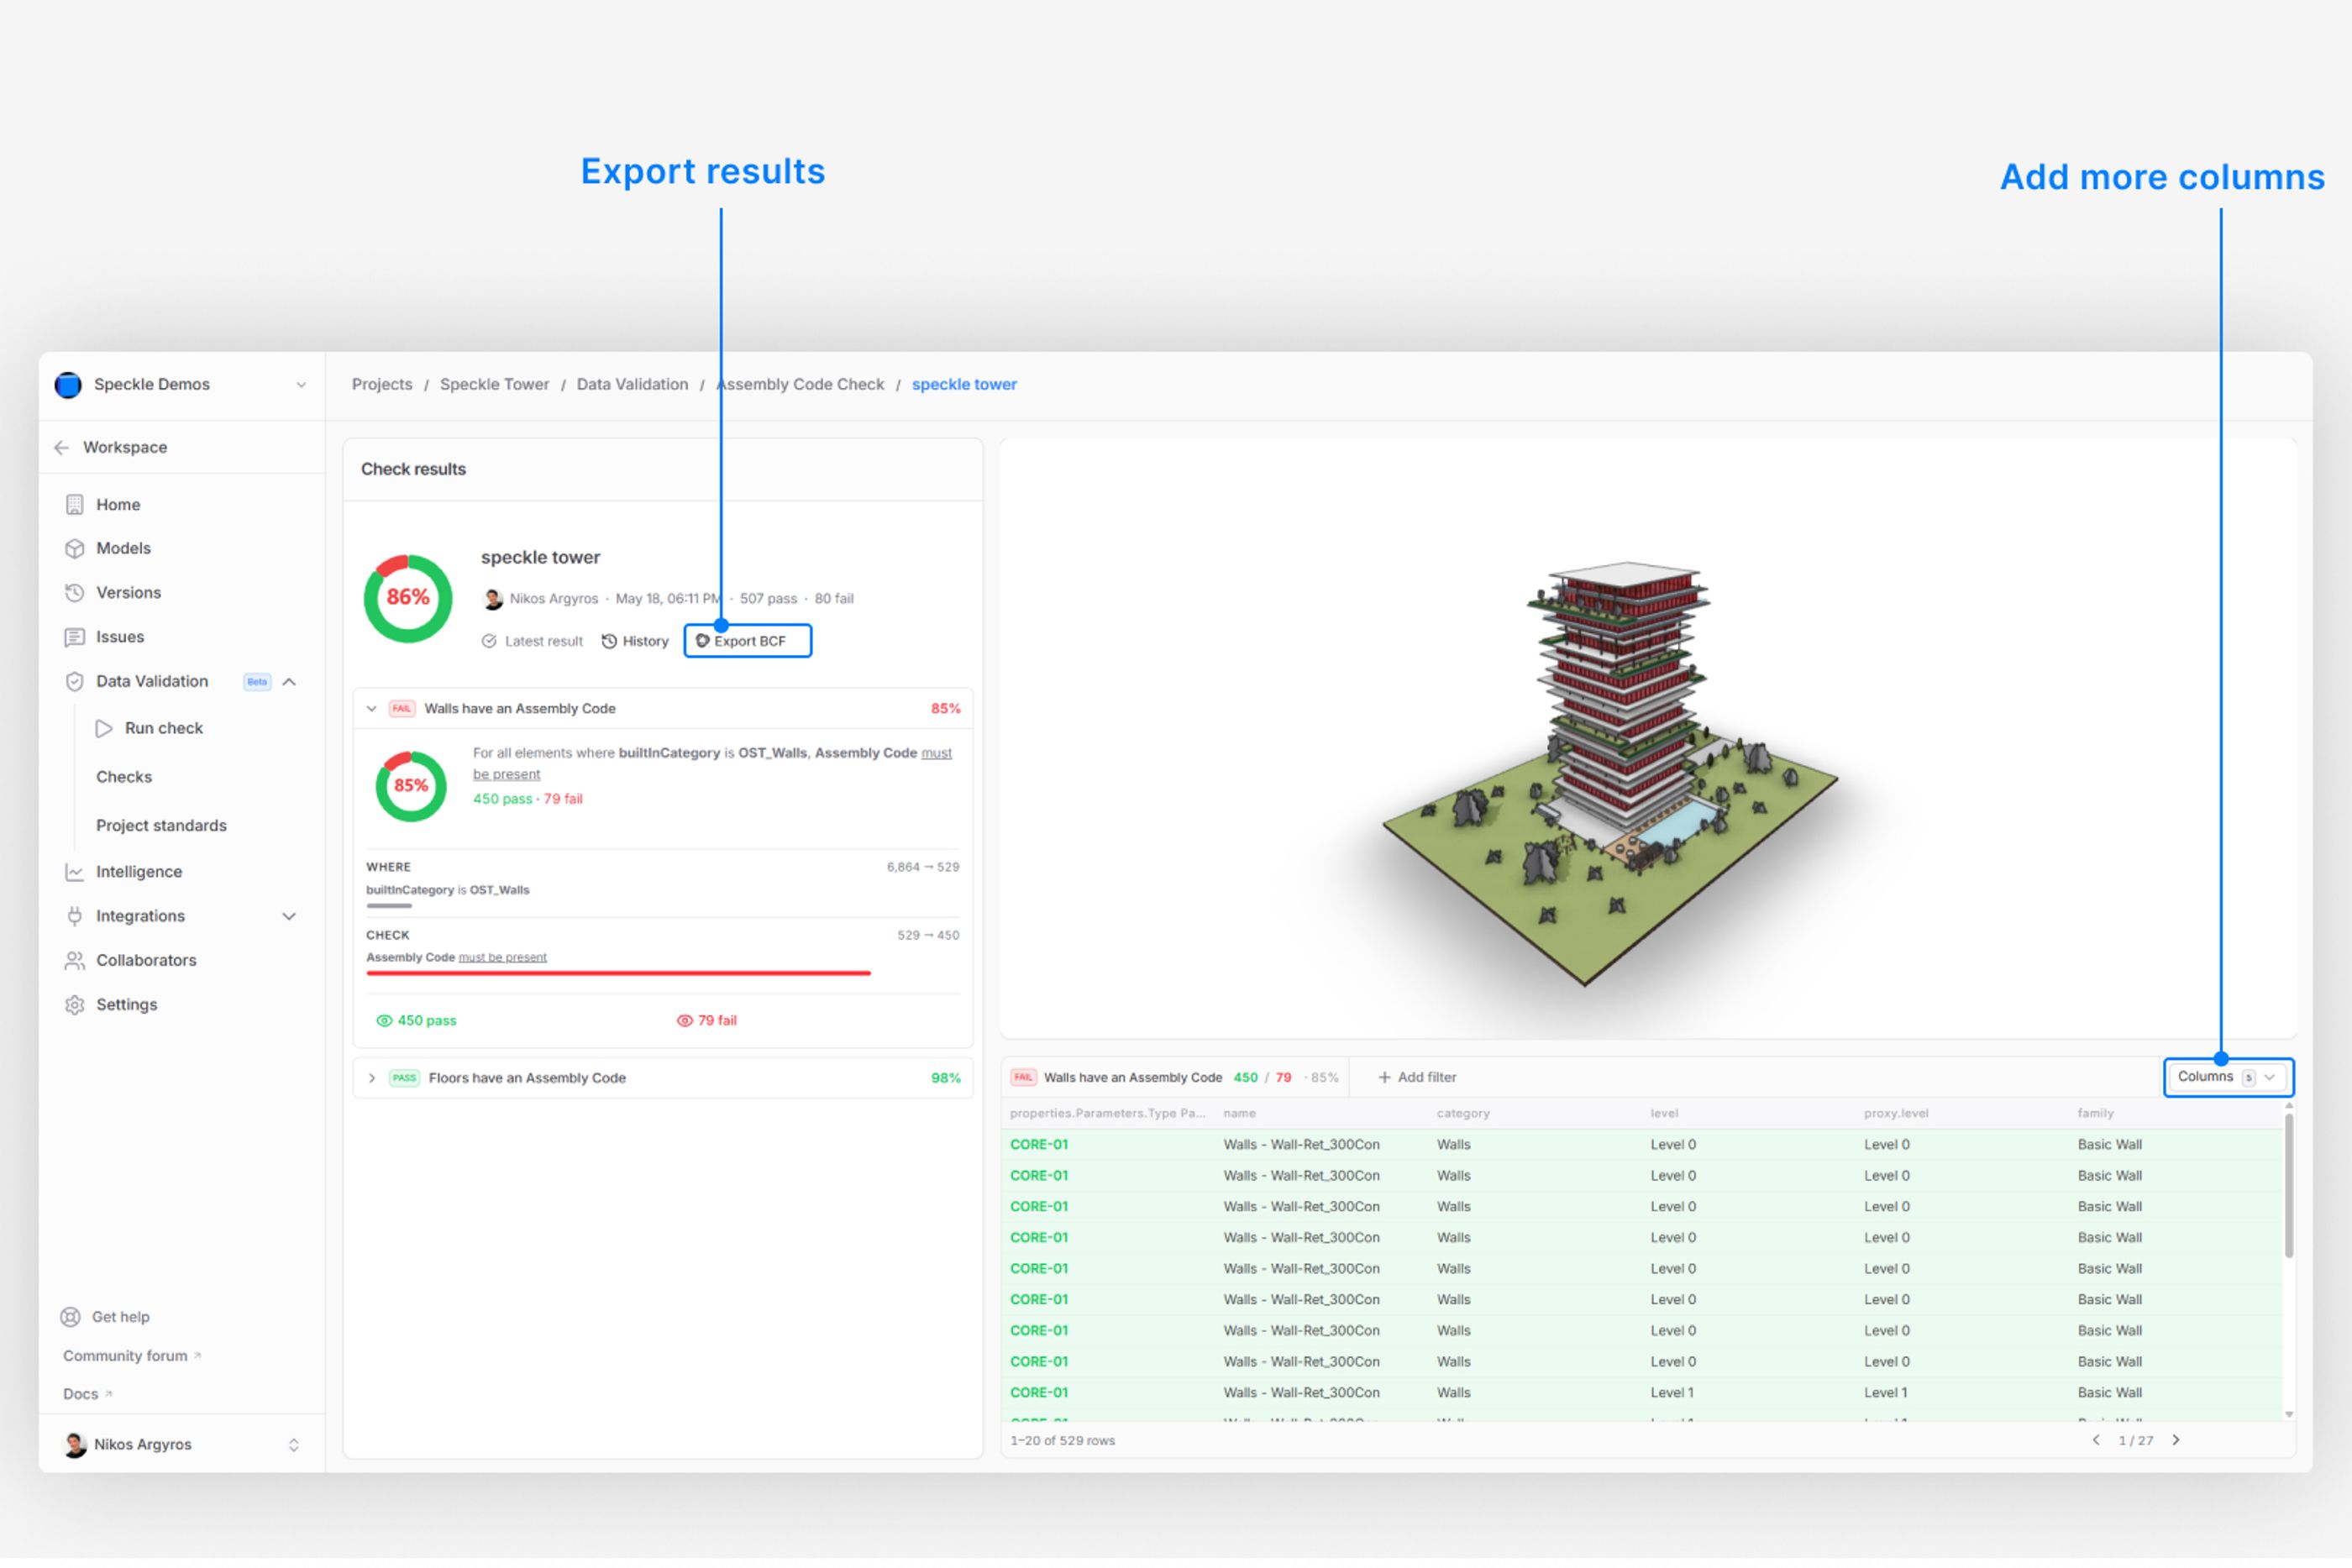Click the Beta badge beside Data Validation
This screenshot has width=2352, height=1568.
point(257,682)
